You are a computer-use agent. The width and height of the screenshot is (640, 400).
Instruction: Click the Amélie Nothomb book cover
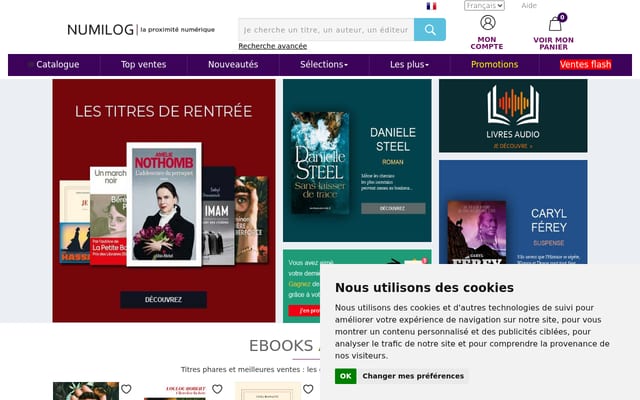point(164,204)
